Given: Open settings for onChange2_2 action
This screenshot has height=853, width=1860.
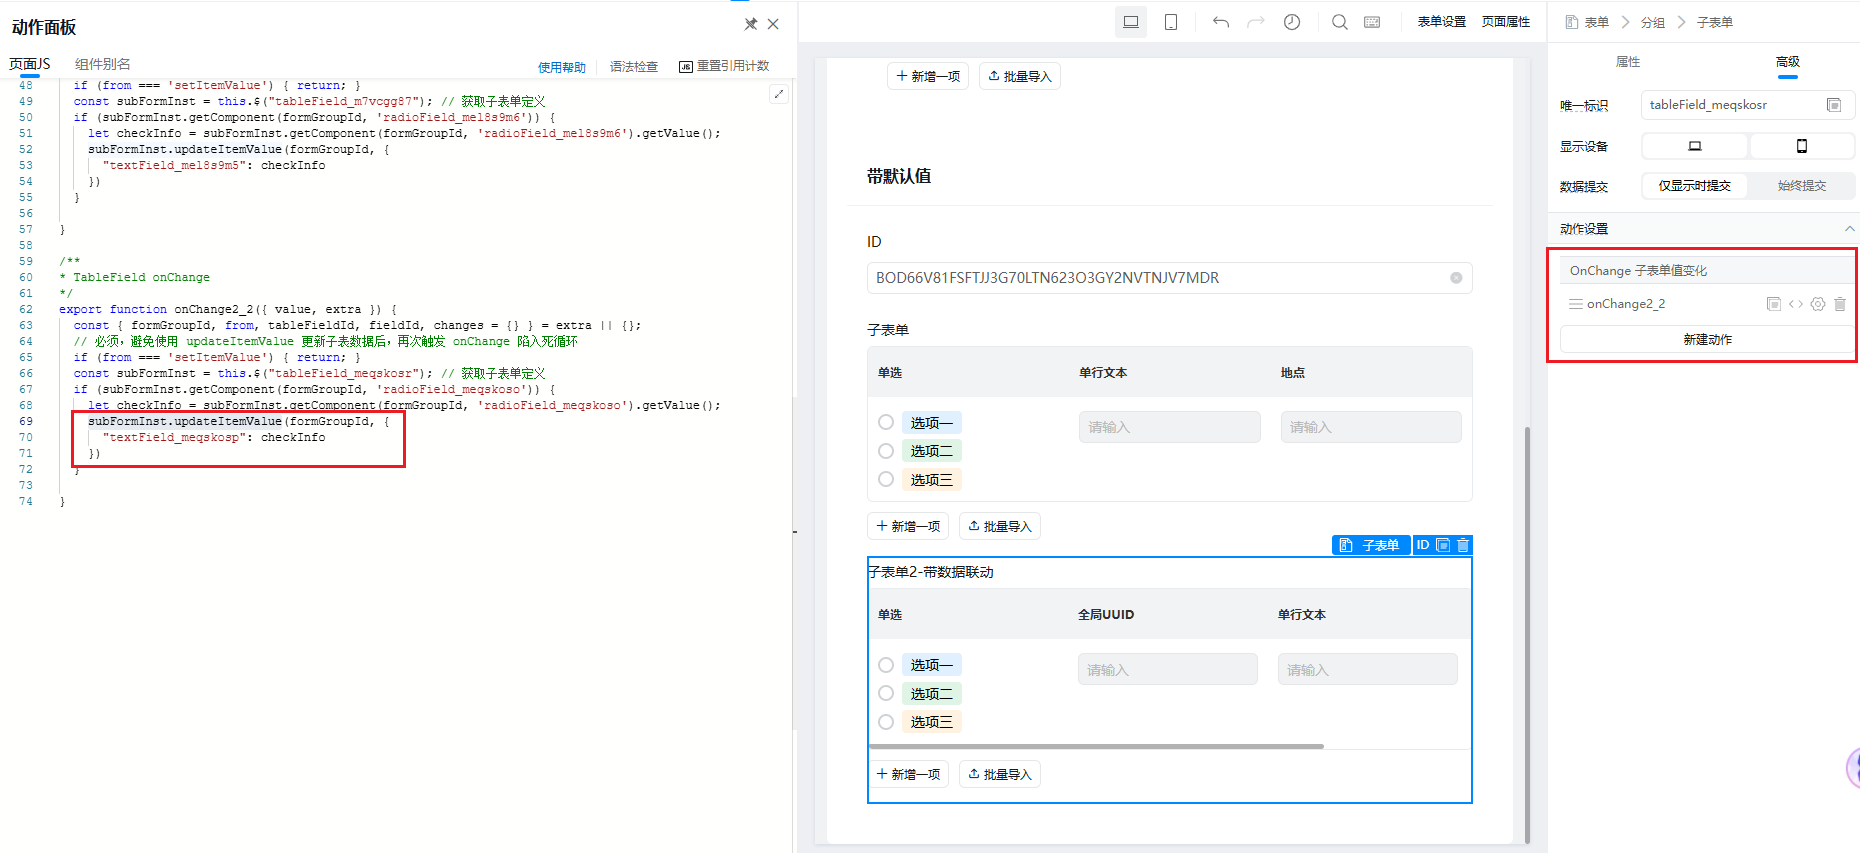Looking at the screenshot, I should tap(1818, 304).
